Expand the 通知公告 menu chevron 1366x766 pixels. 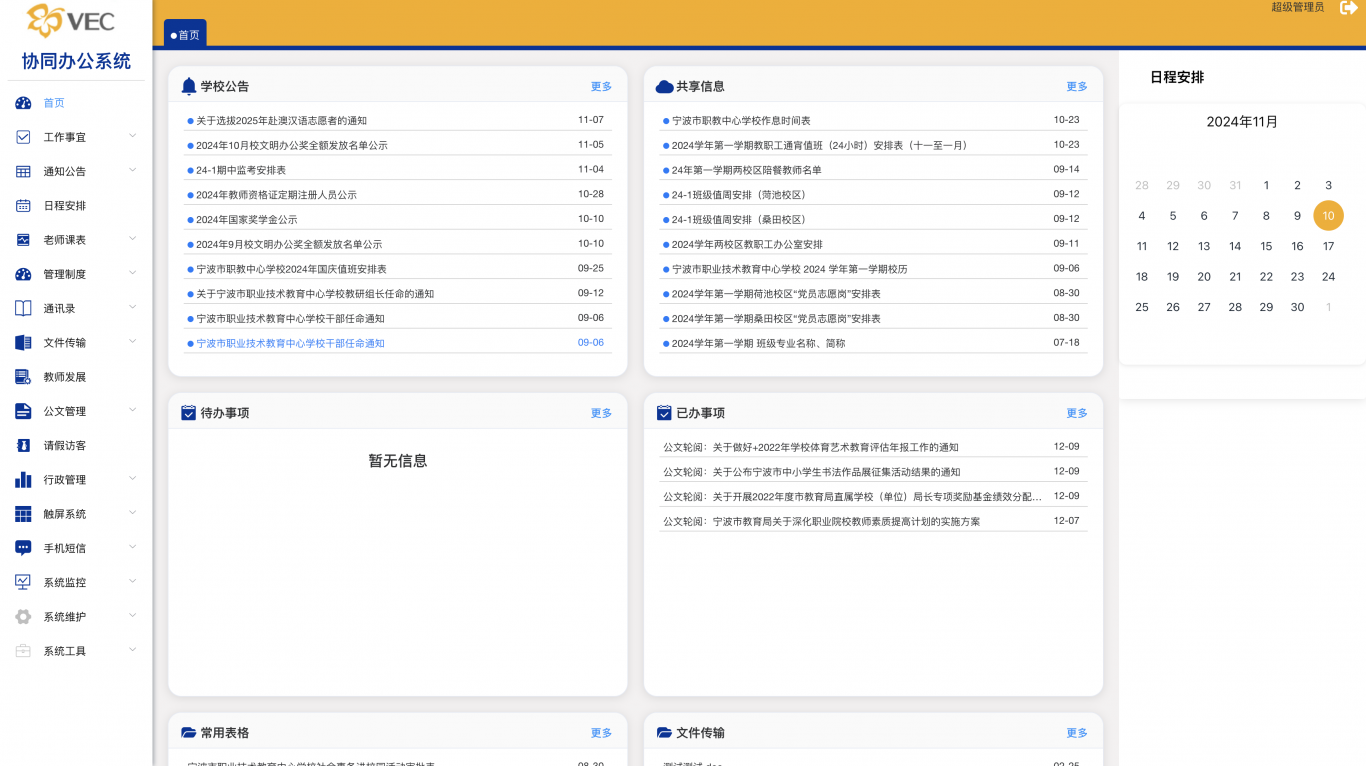(x=133, y=170)
